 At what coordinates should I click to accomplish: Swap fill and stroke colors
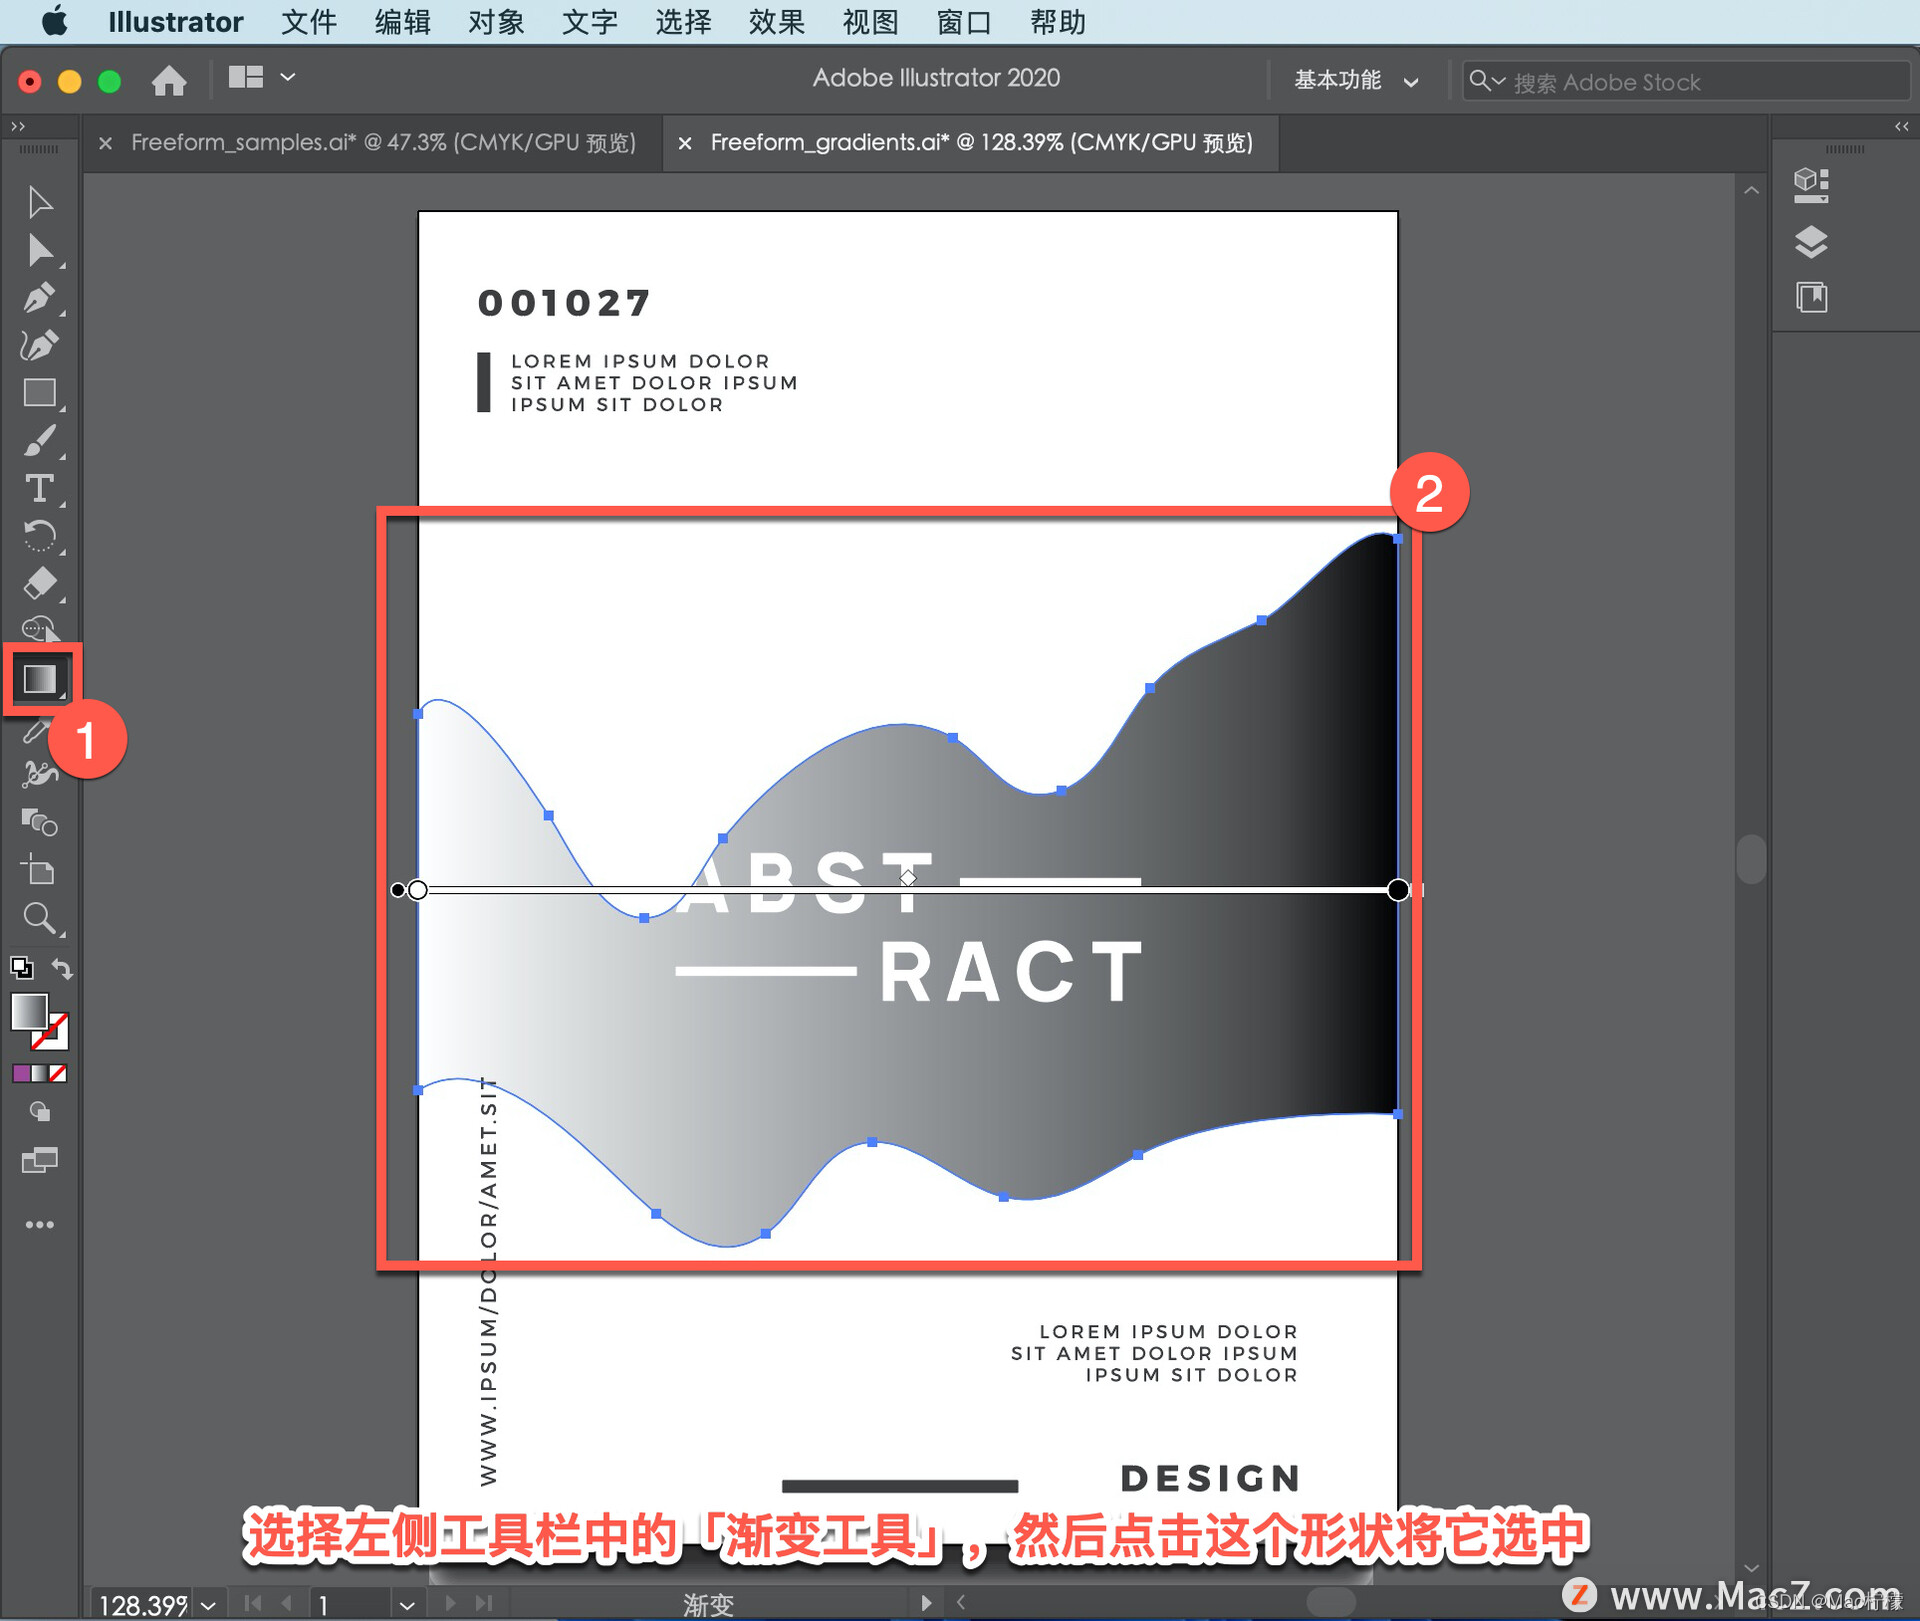tap(62, 968)
